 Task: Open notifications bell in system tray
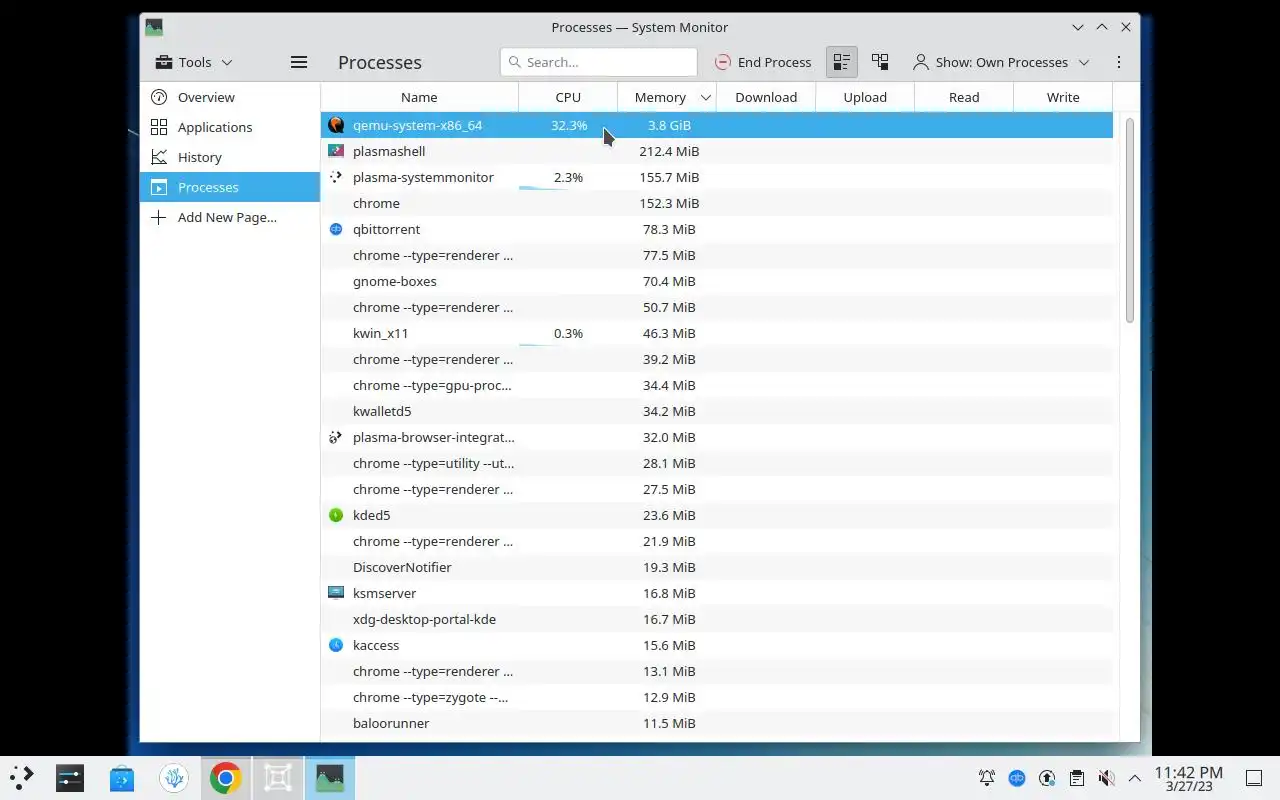[987, 777]
